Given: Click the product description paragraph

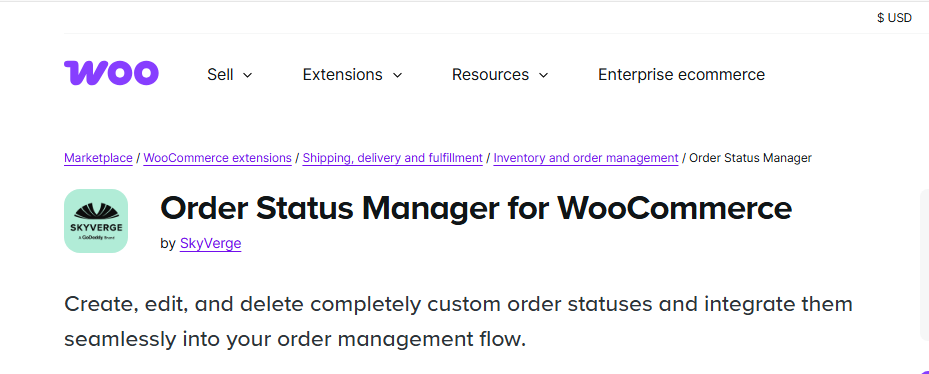Looking at the screenshot, I should click(458, 322).
